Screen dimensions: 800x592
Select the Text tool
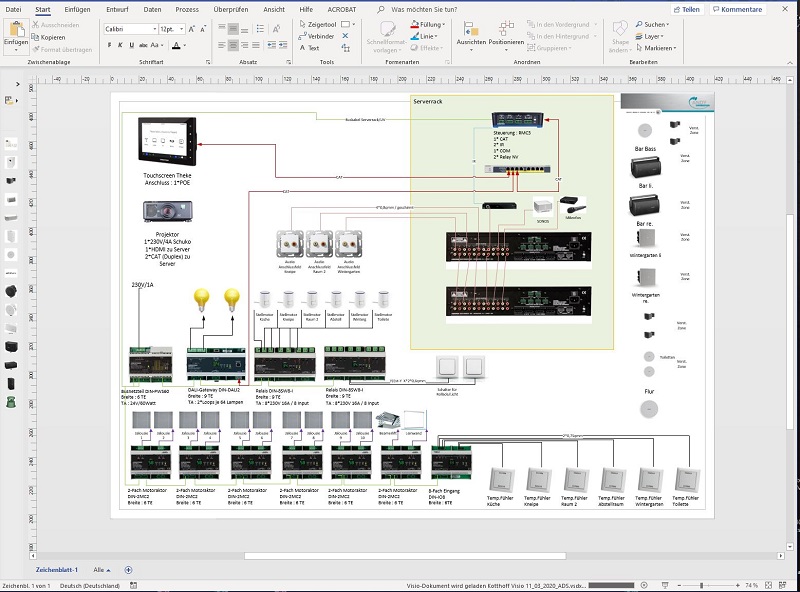[309, 48]
